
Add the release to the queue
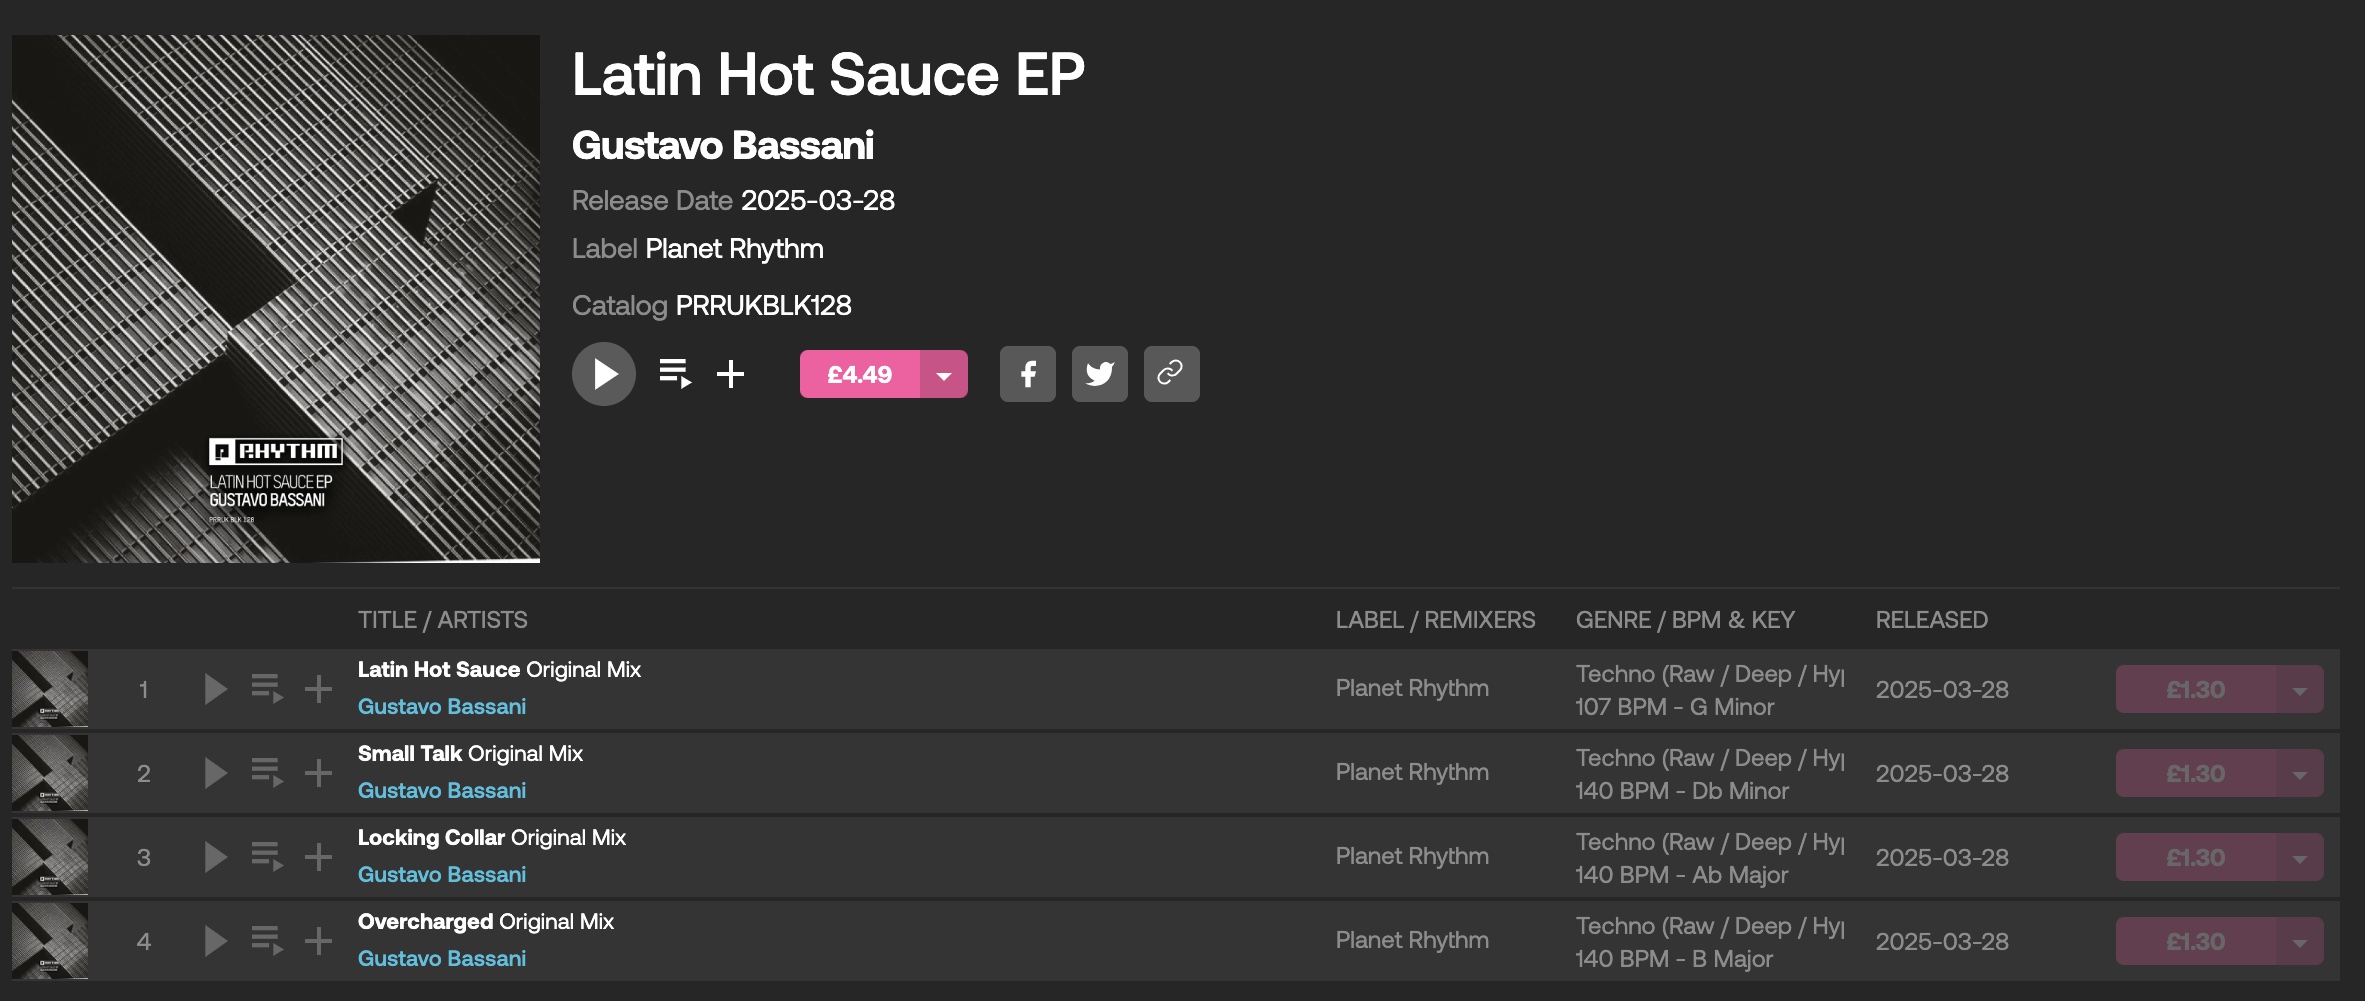(675, 374)
